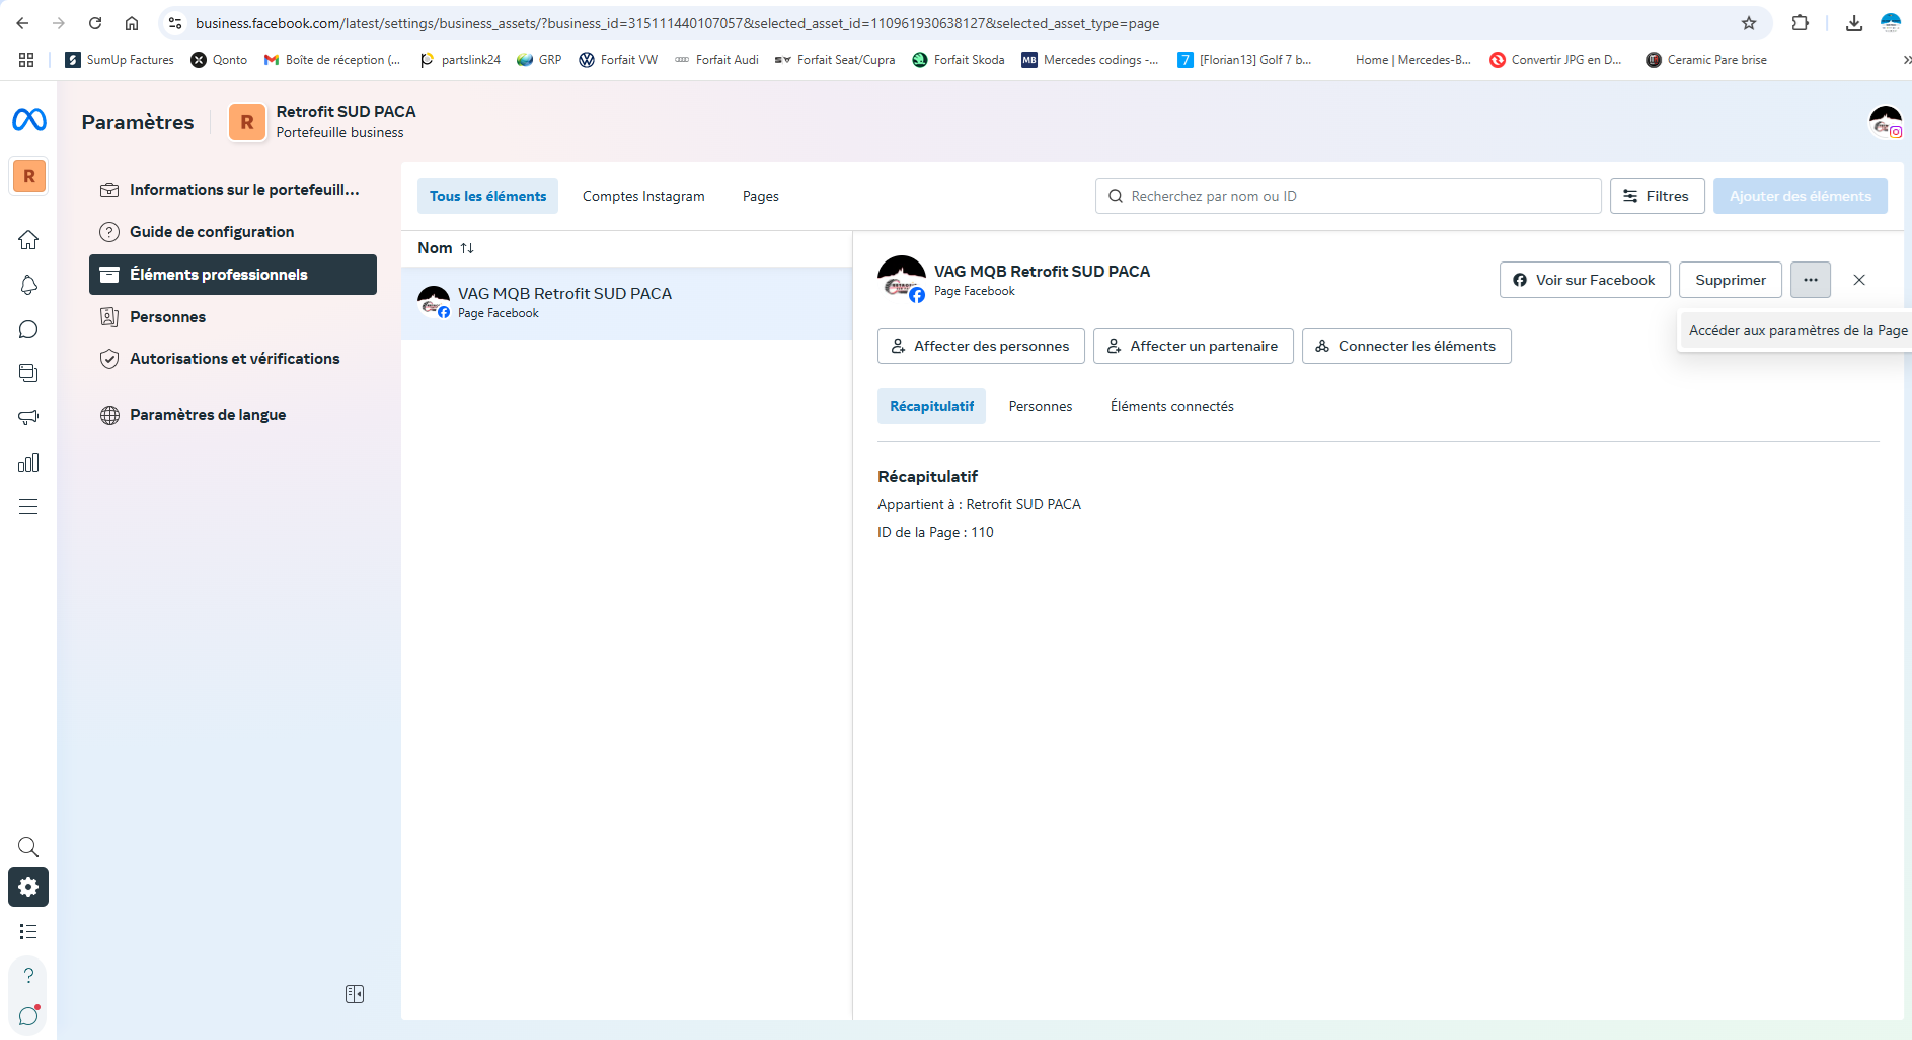This screenshot has height=1040, width=1912.
Task: Open the three-dots more options button
Action: pos(1810,280)
